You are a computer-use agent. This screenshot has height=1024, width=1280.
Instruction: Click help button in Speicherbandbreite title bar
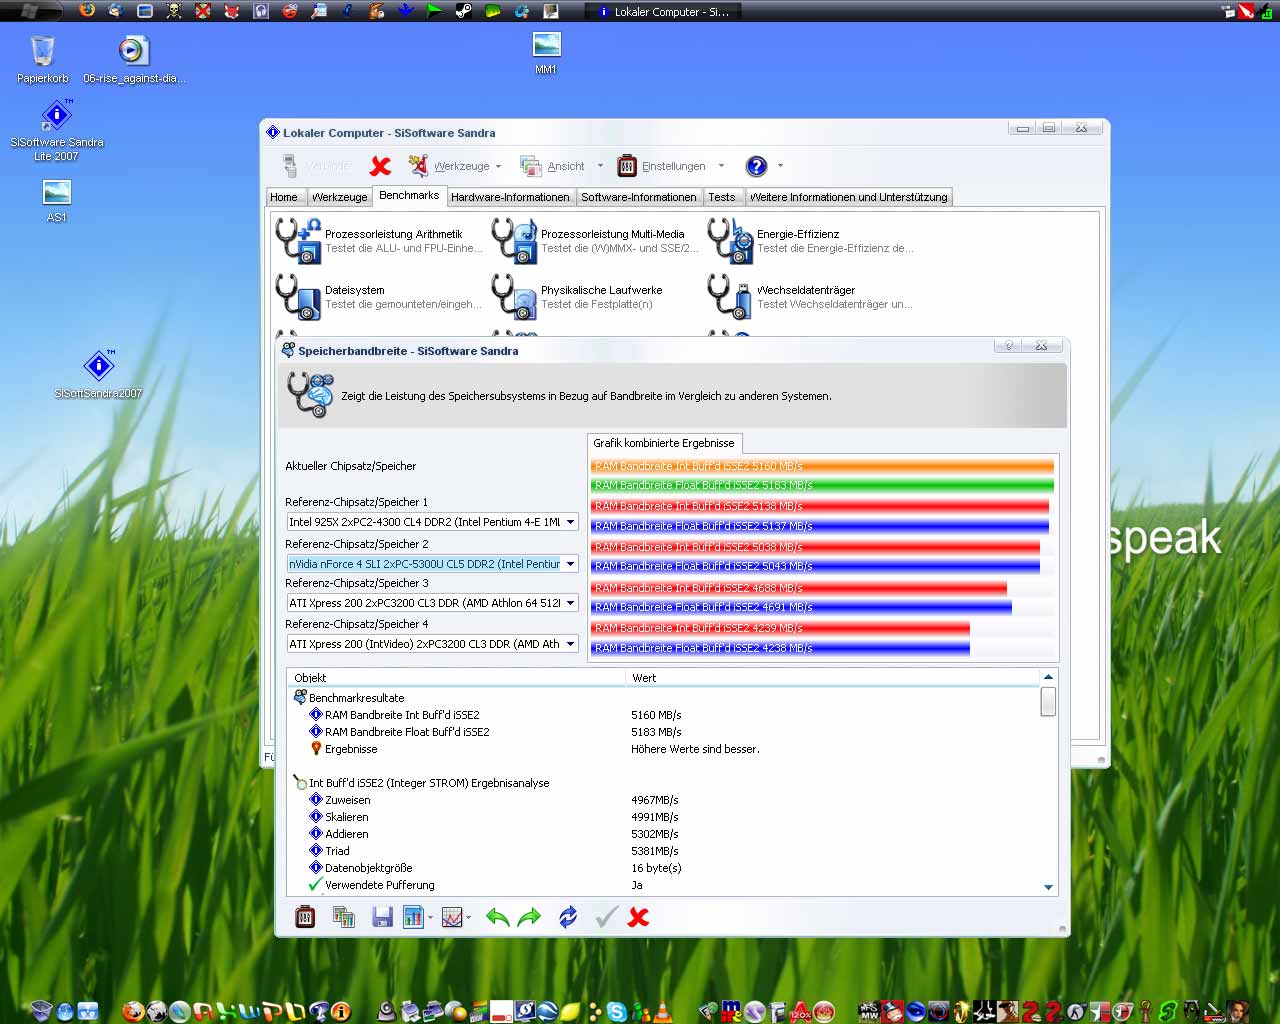click(1009, 345)
